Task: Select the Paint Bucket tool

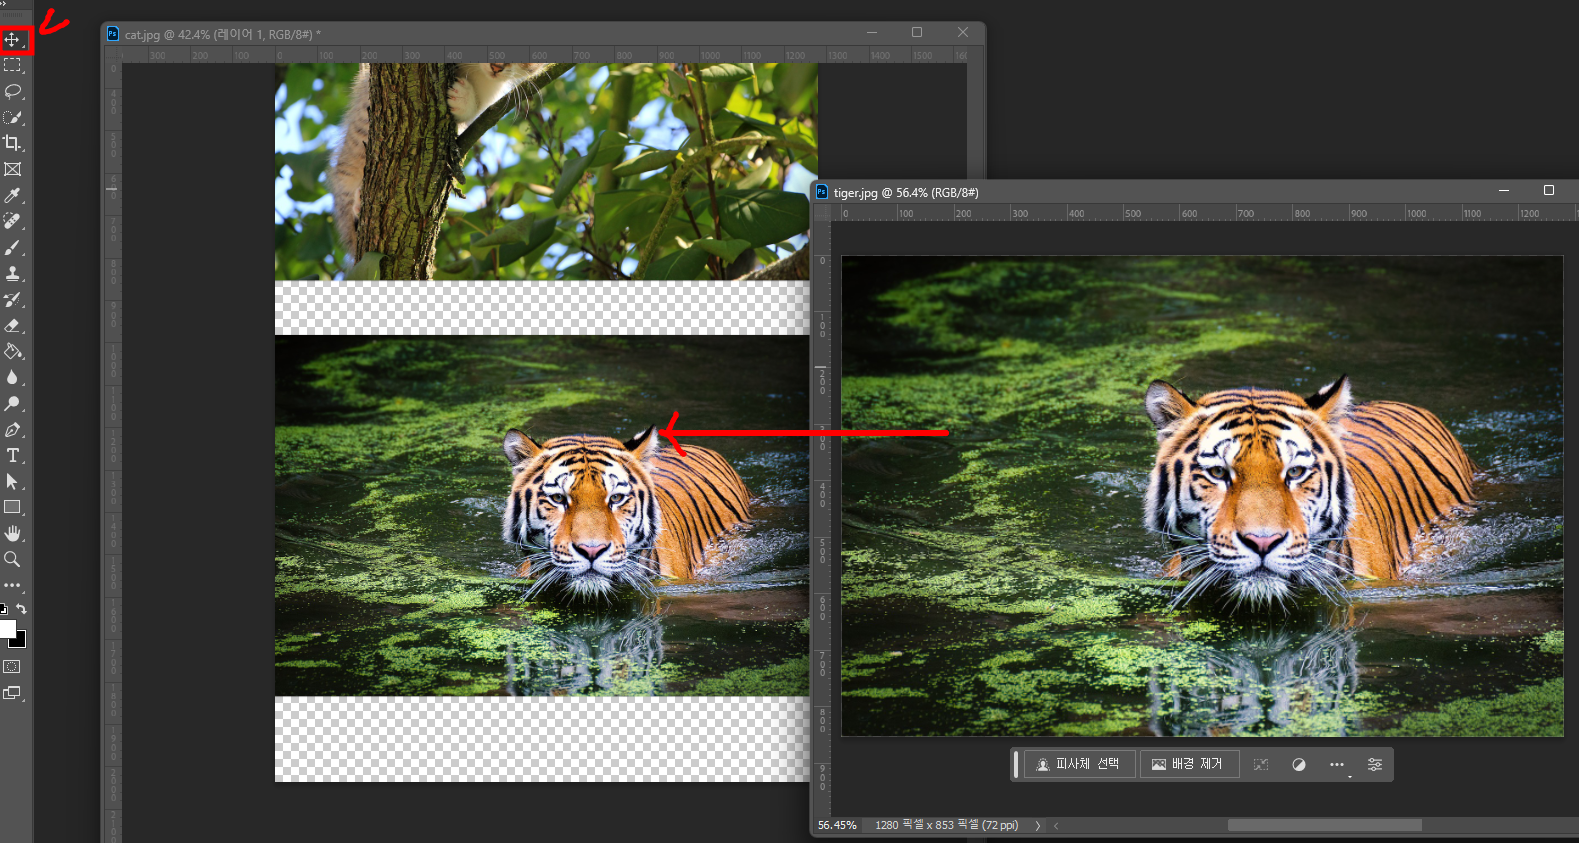Action: (x=13, y=351)
